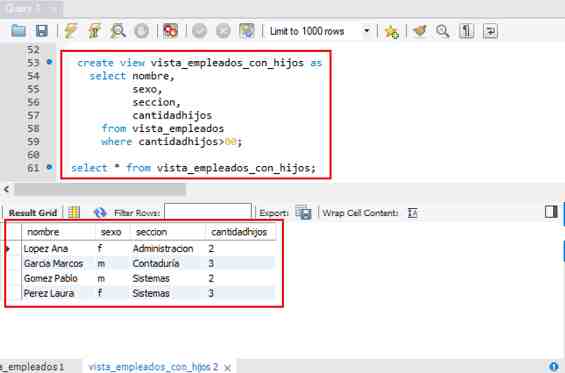Toggle stop-on-error script icon
Screen dimensions: 565x373
click(x=170, y=31)
